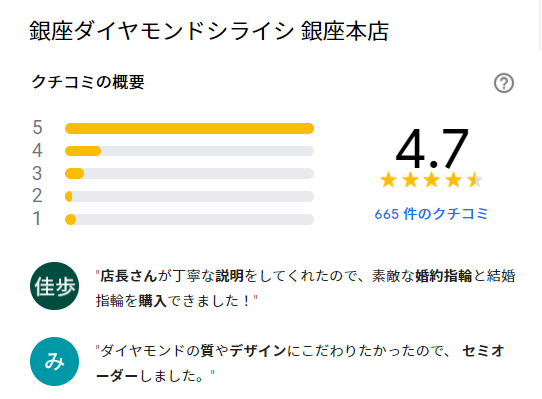
Task: Click the help question mark icon
Action: (x=504, y=83)
